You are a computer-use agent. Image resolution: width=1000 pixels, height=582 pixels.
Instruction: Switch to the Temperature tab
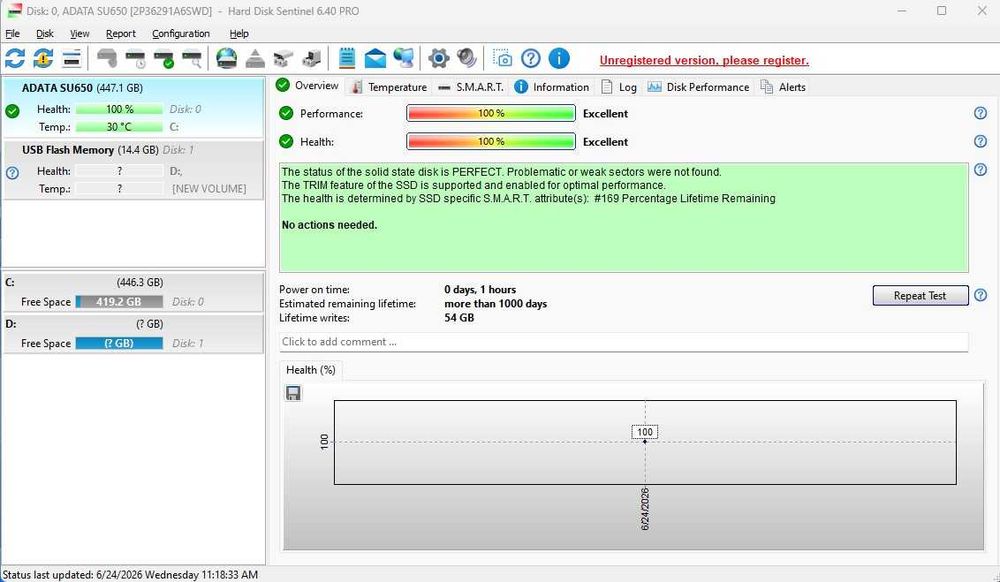pos(389,87)
